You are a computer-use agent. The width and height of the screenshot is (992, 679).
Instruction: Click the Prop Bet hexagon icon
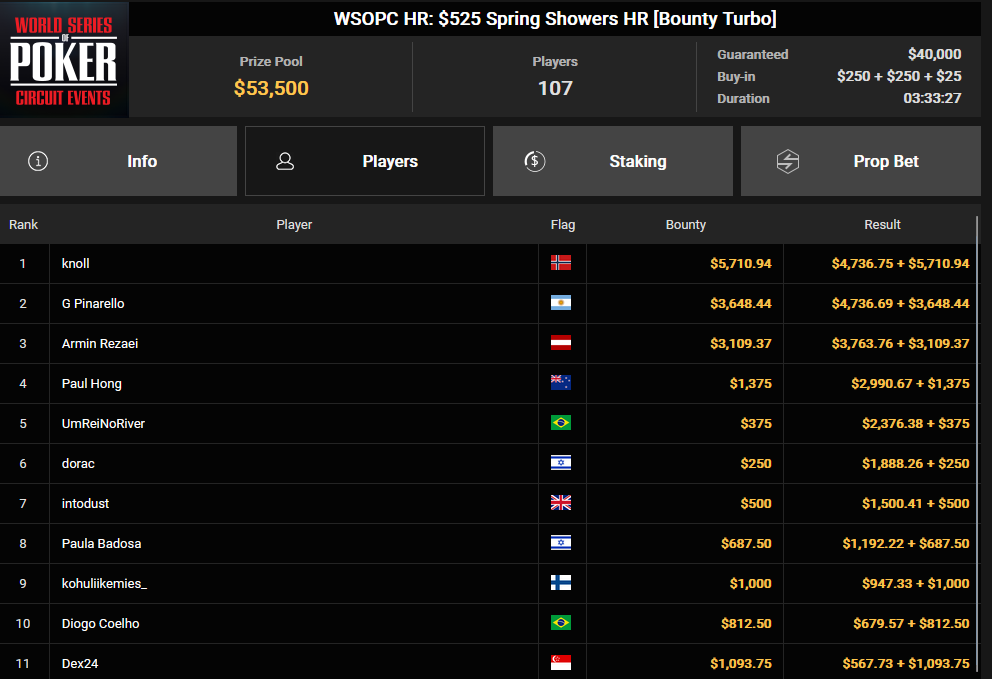(788, 161)
